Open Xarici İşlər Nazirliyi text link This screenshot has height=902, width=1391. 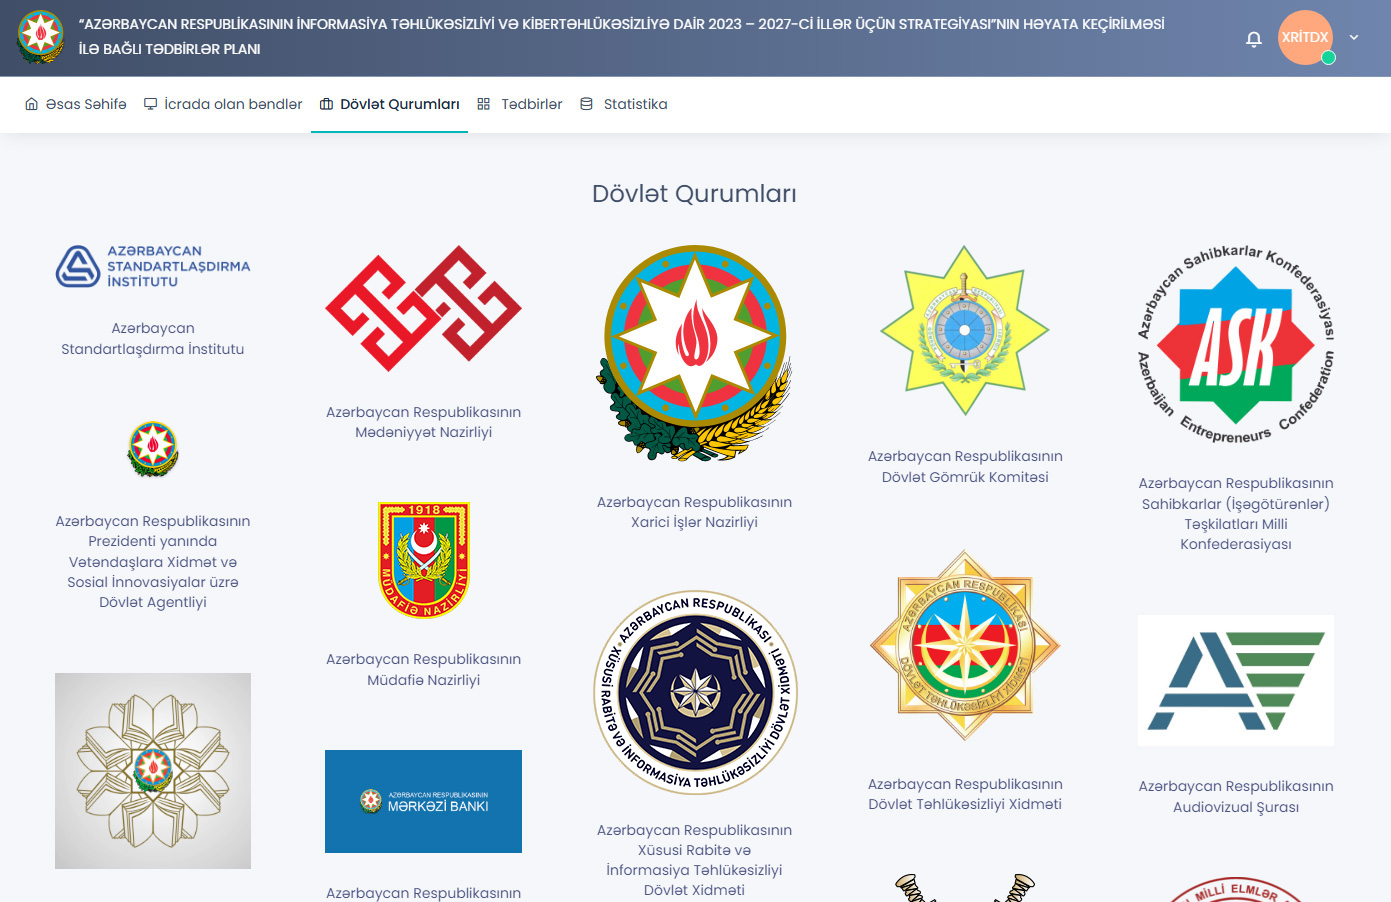pos(695,512)
